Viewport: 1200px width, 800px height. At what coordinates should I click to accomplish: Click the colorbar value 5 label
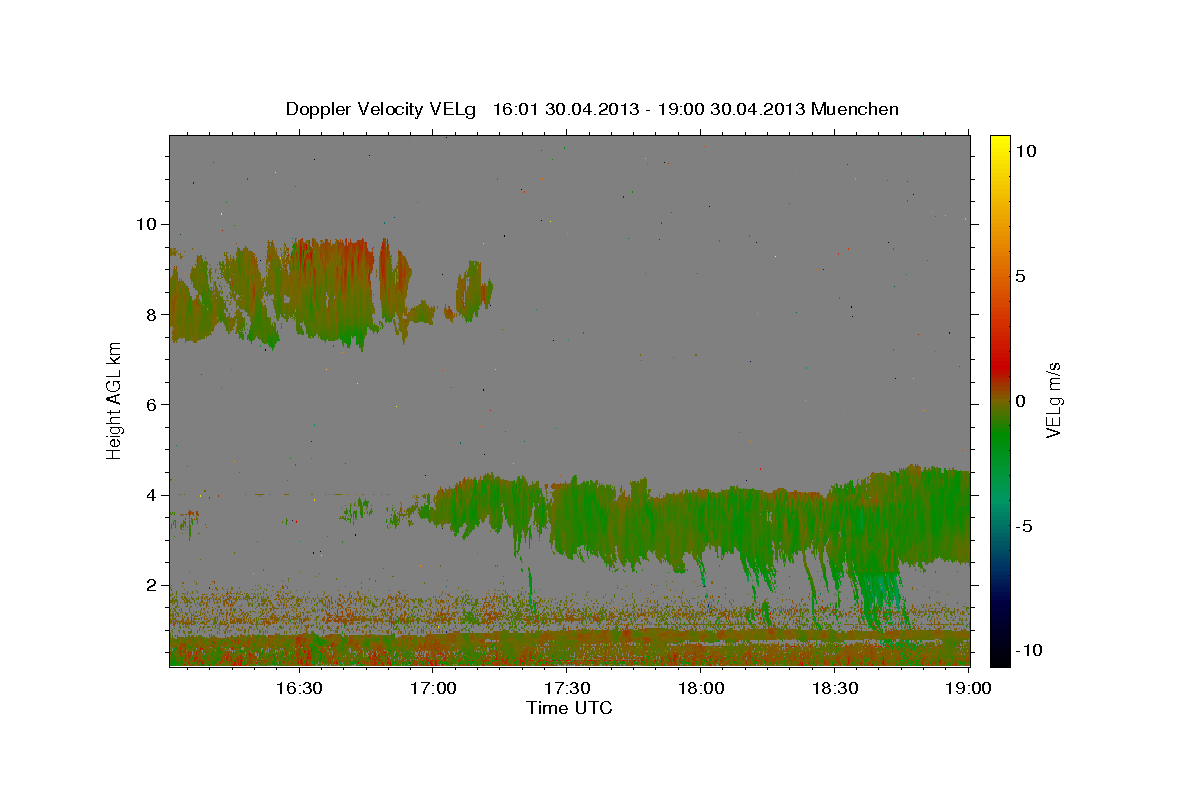1021,276
